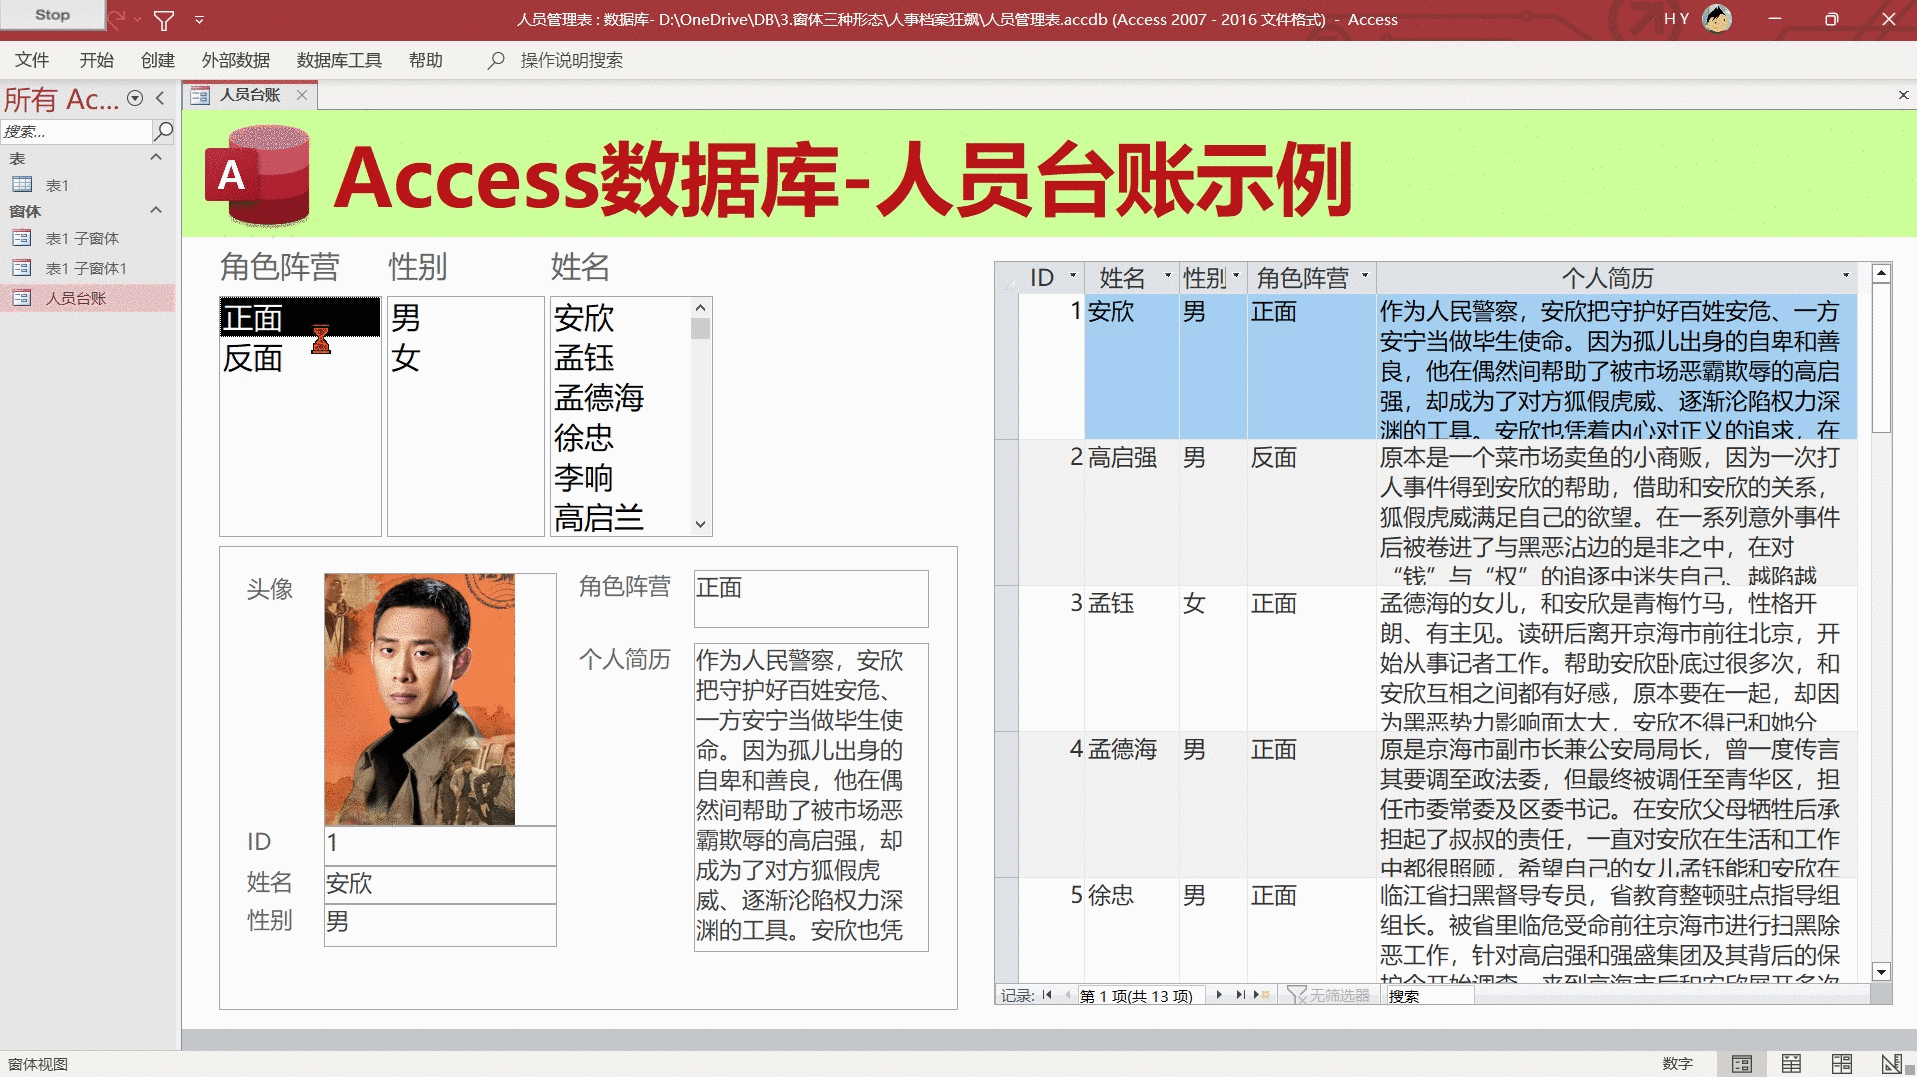Click the navigation pane search magnifier icon
1917x1077 pixels.
(164, 131)
